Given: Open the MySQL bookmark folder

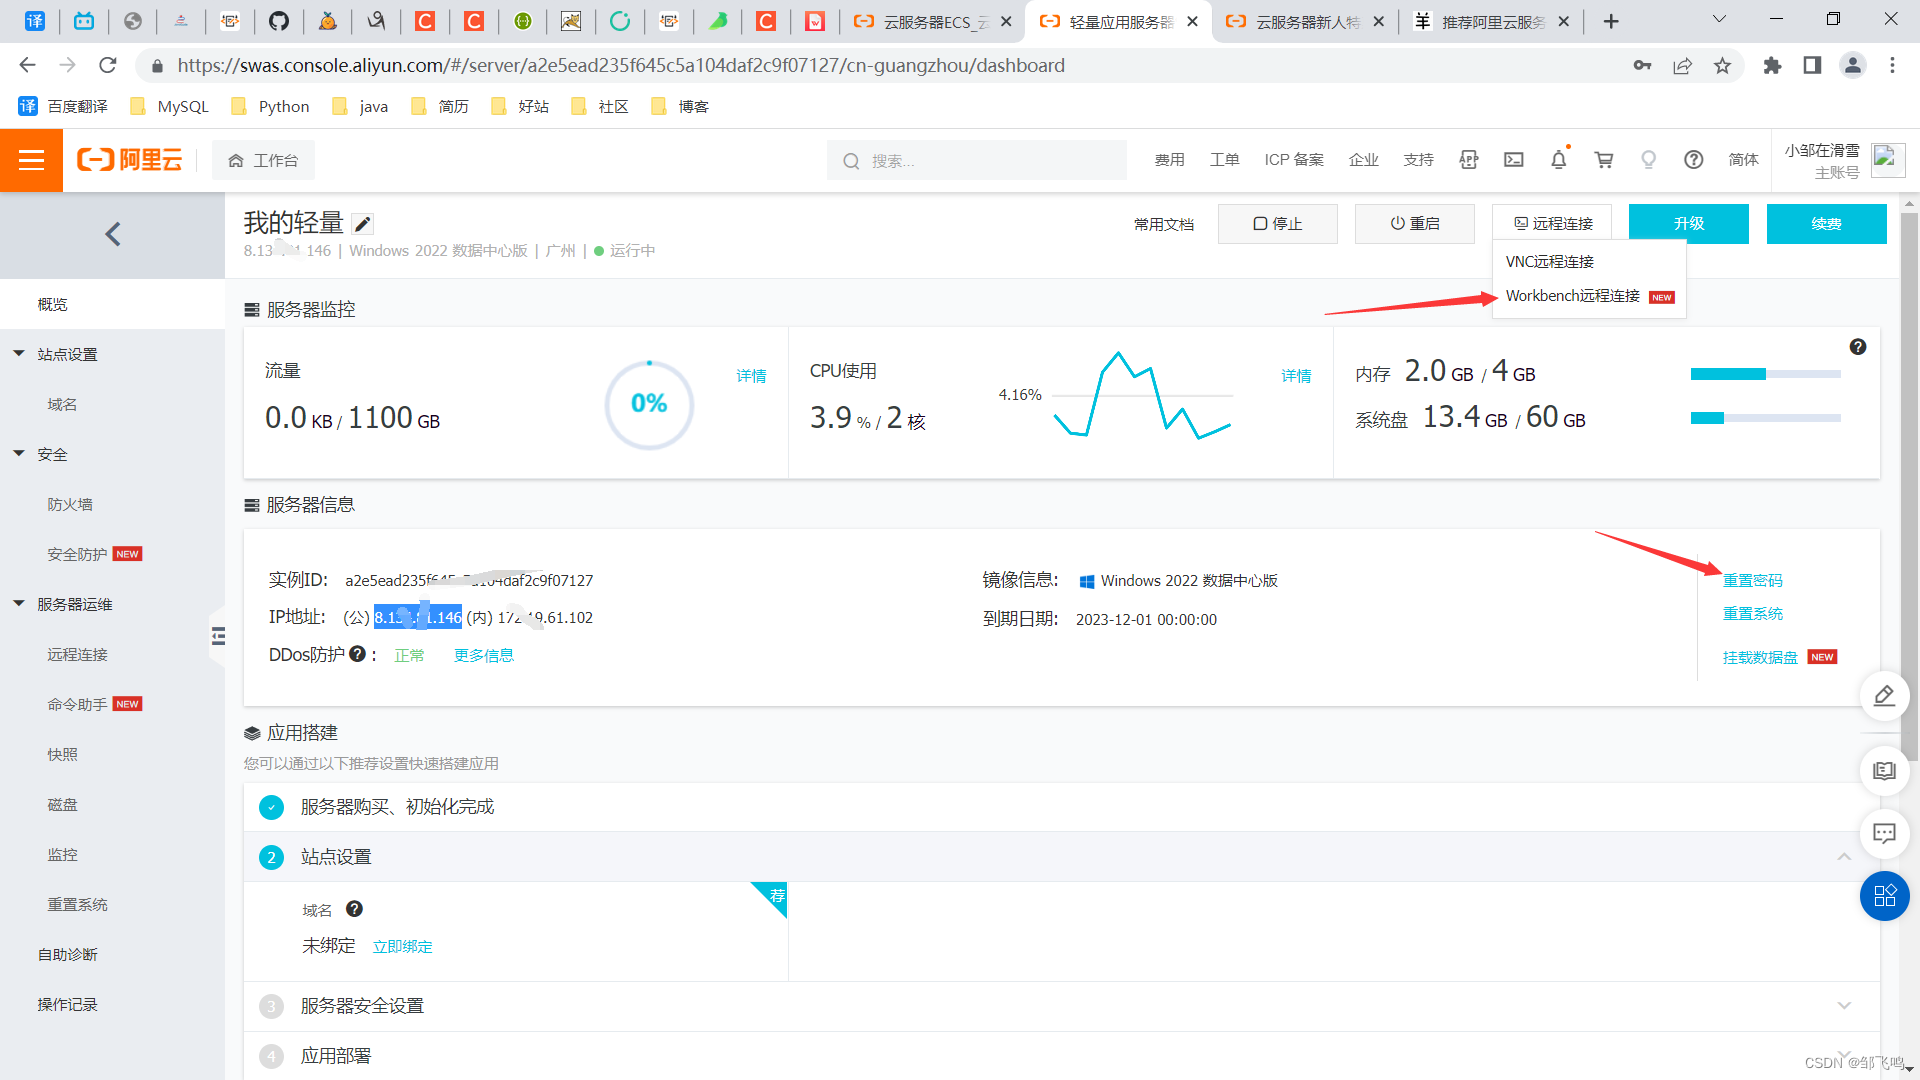Looking at the screenshot, I should coord(169,106).
